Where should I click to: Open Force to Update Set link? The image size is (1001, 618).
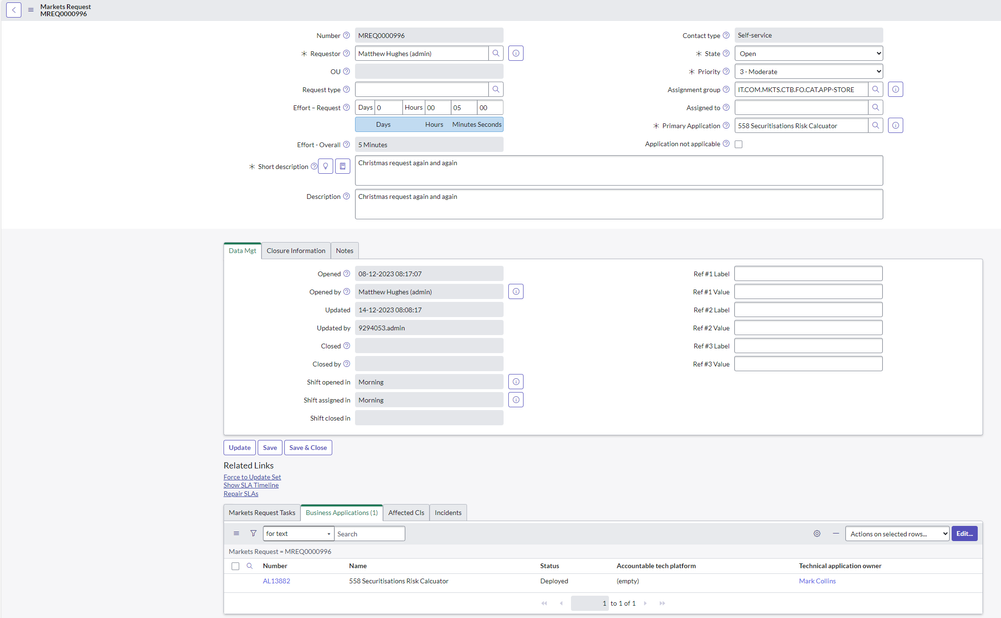[252, 477]
